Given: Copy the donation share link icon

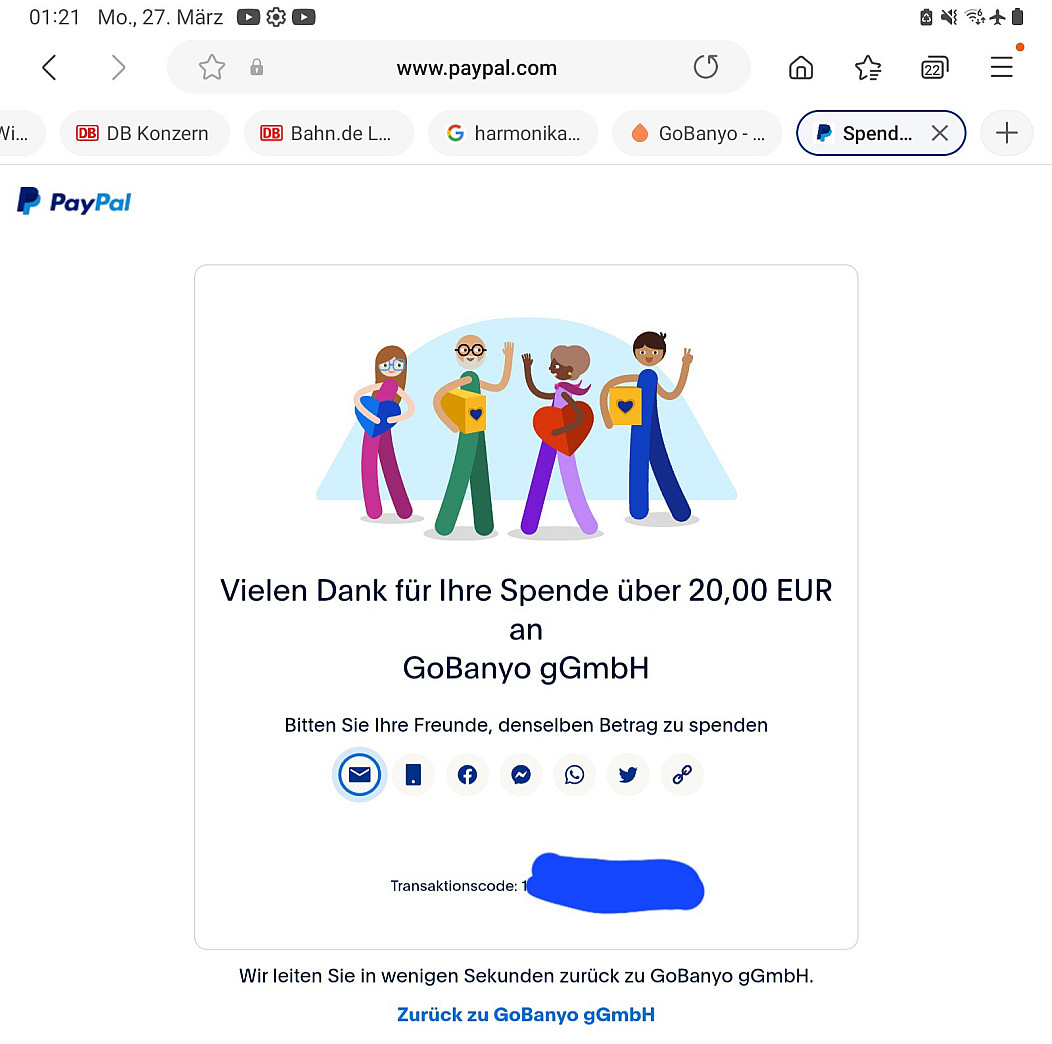Looking at the screenshot, I should 682,775.
